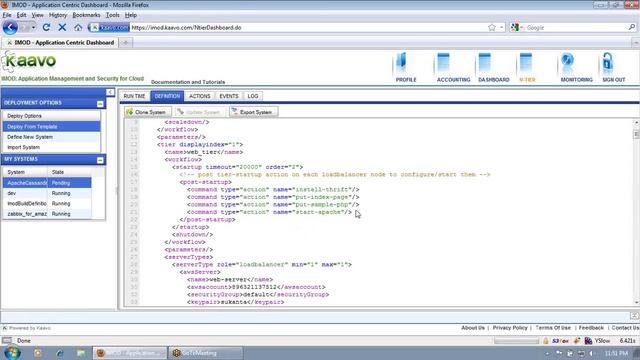640x360 pixels.
Task: Switch to the Run Time tab
Action: pyautogui.click(x=134, y=96)
